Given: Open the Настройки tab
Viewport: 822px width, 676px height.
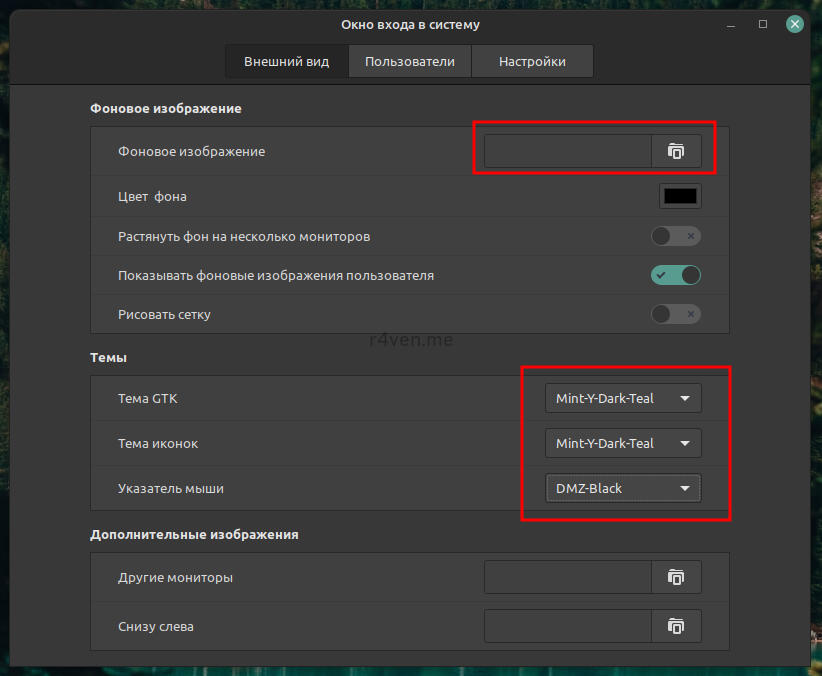Looking at the screenshot, I should point(532,61).
